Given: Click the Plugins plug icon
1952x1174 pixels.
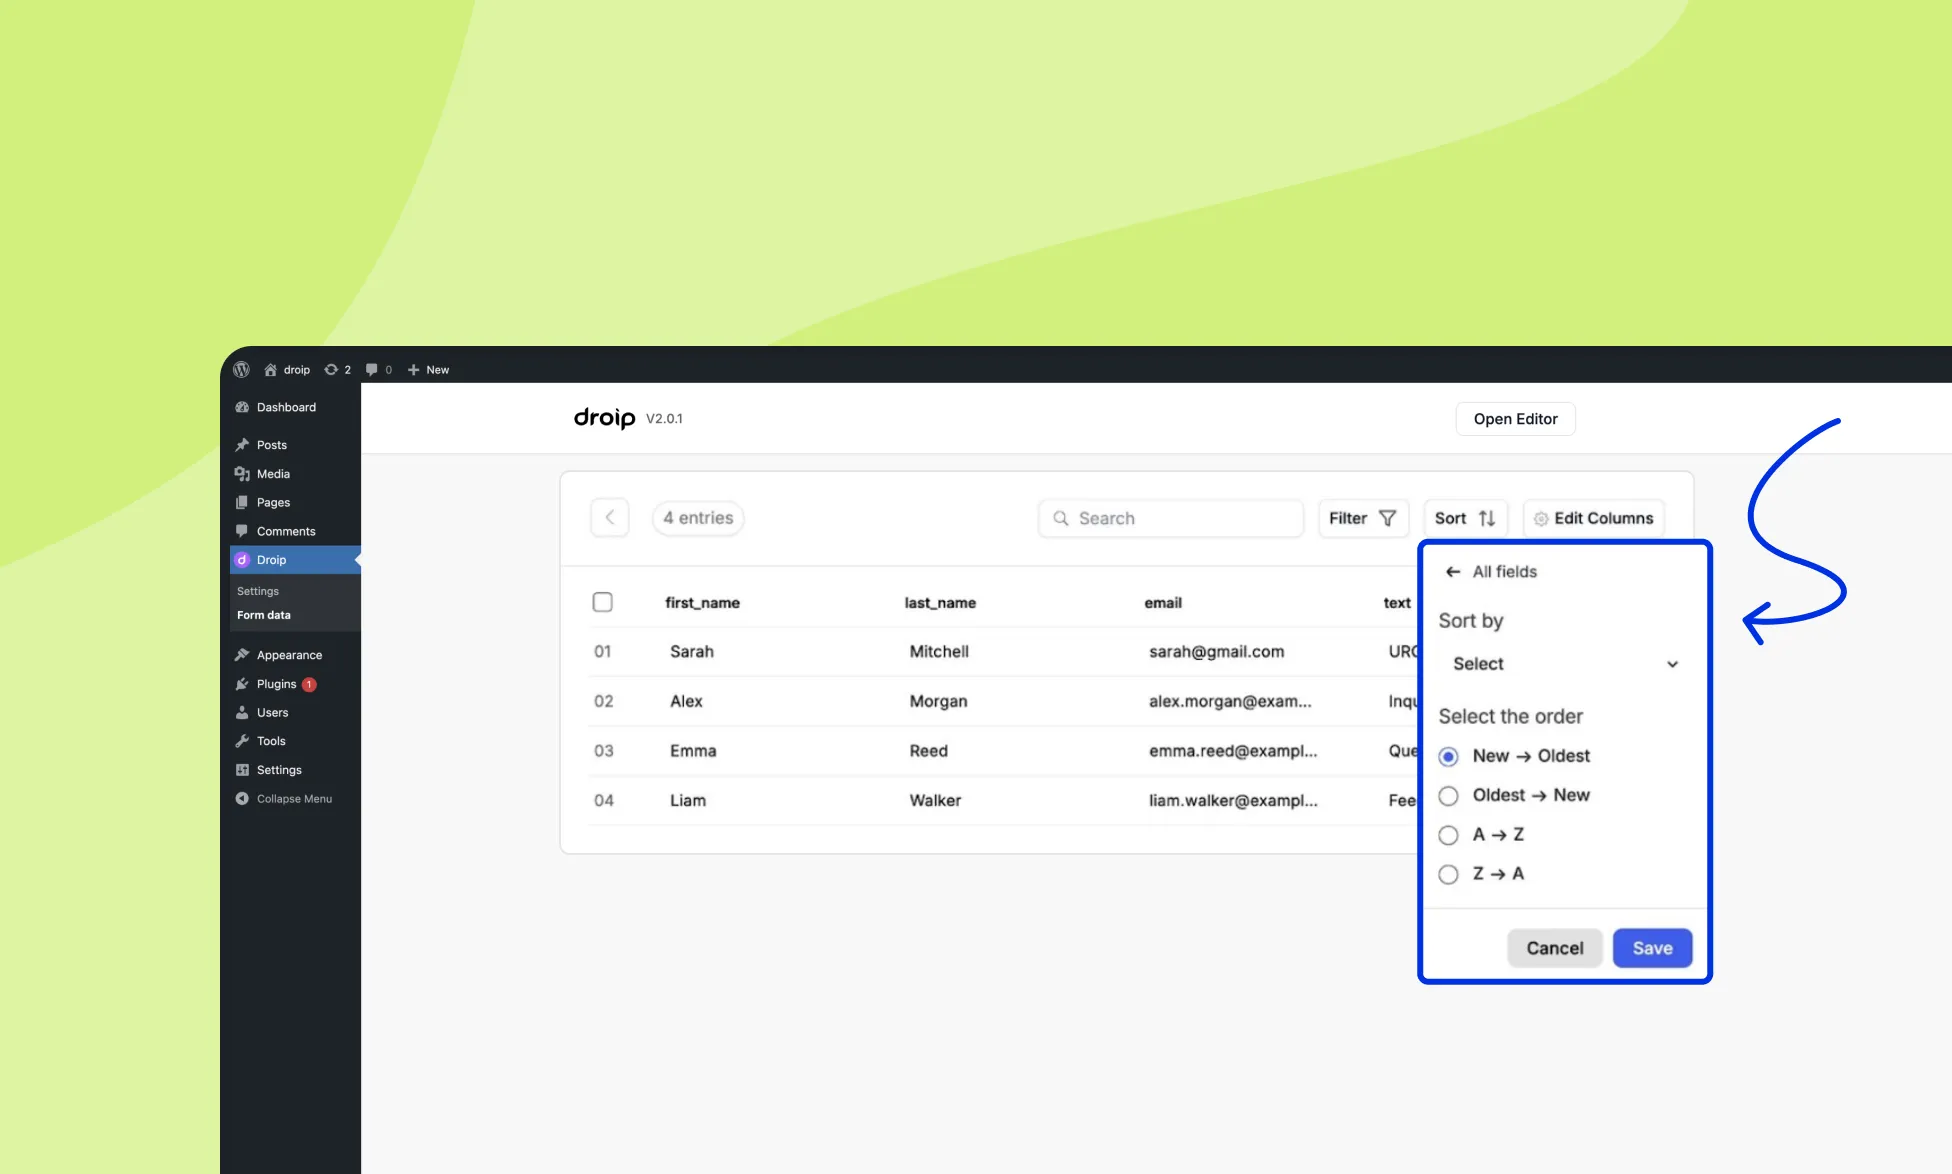Looking at the screenshot, I should pyautogui.click(x=242, y=684).
